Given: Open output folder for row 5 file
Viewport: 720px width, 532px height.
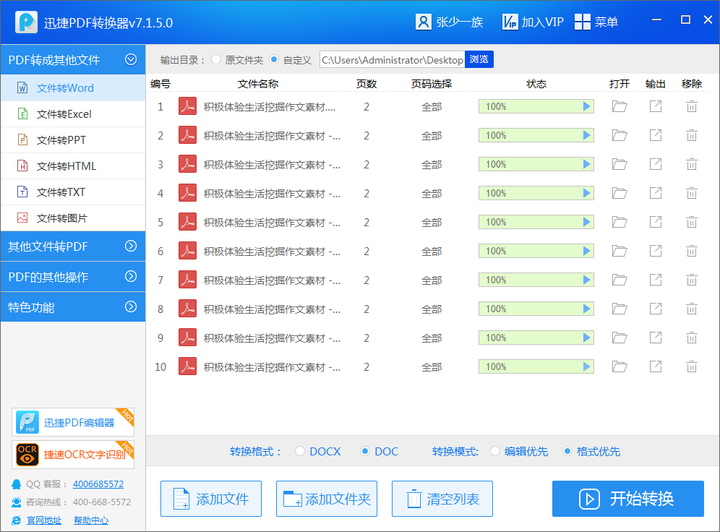Looking at the screenshot, I should [619, 222].
